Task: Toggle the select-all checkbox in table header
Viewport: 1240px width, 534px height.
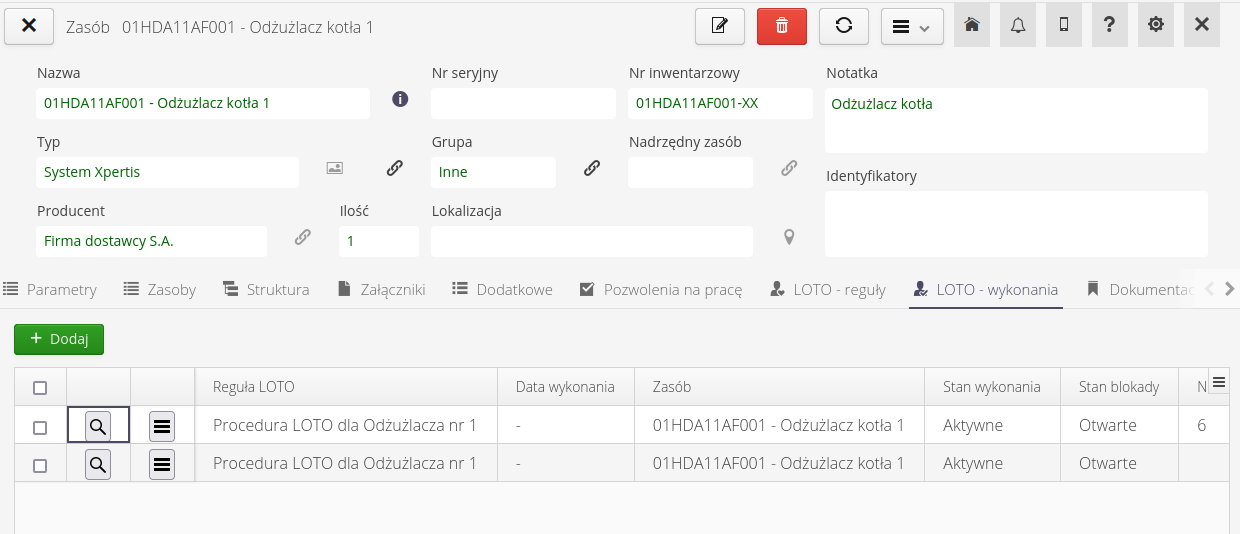Action: click(40, 388)
